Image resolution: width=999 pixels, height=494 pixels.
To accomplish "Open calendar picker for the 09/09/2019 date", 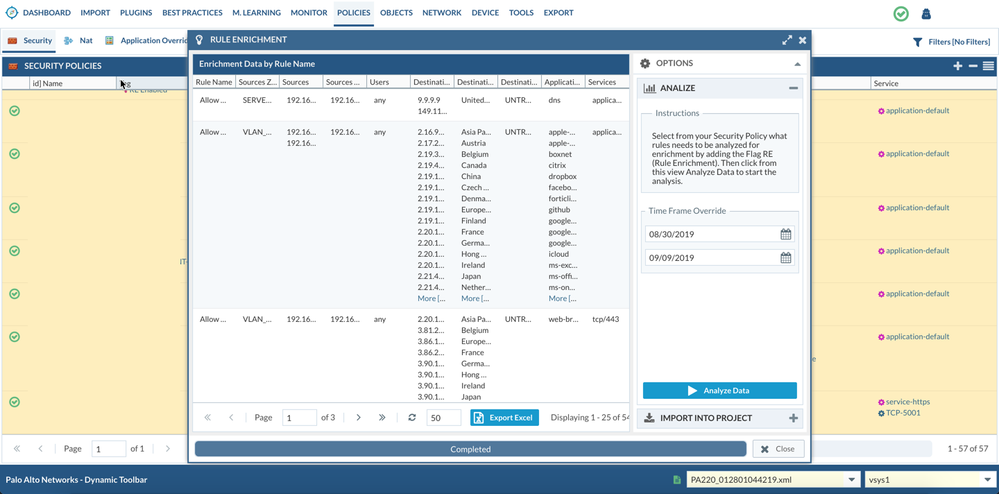I will pyautogui.click(x=786, y=258).
